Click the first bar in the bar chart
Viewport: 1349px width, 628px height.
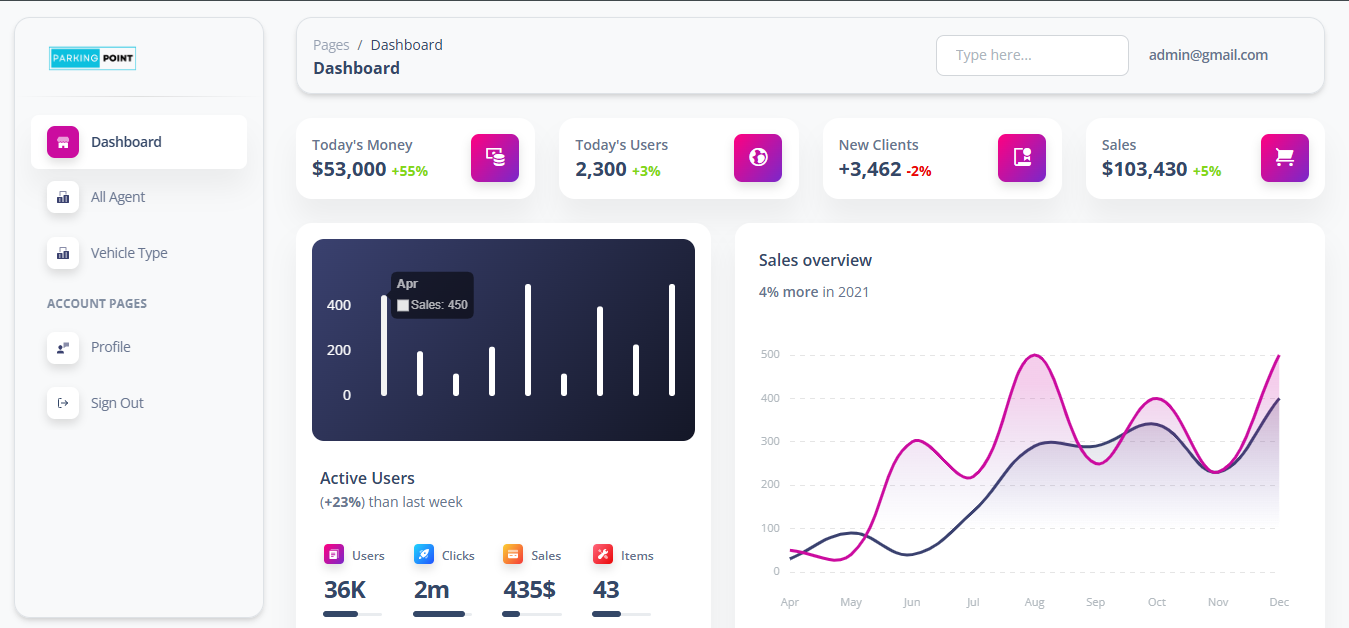pos(384,345)
